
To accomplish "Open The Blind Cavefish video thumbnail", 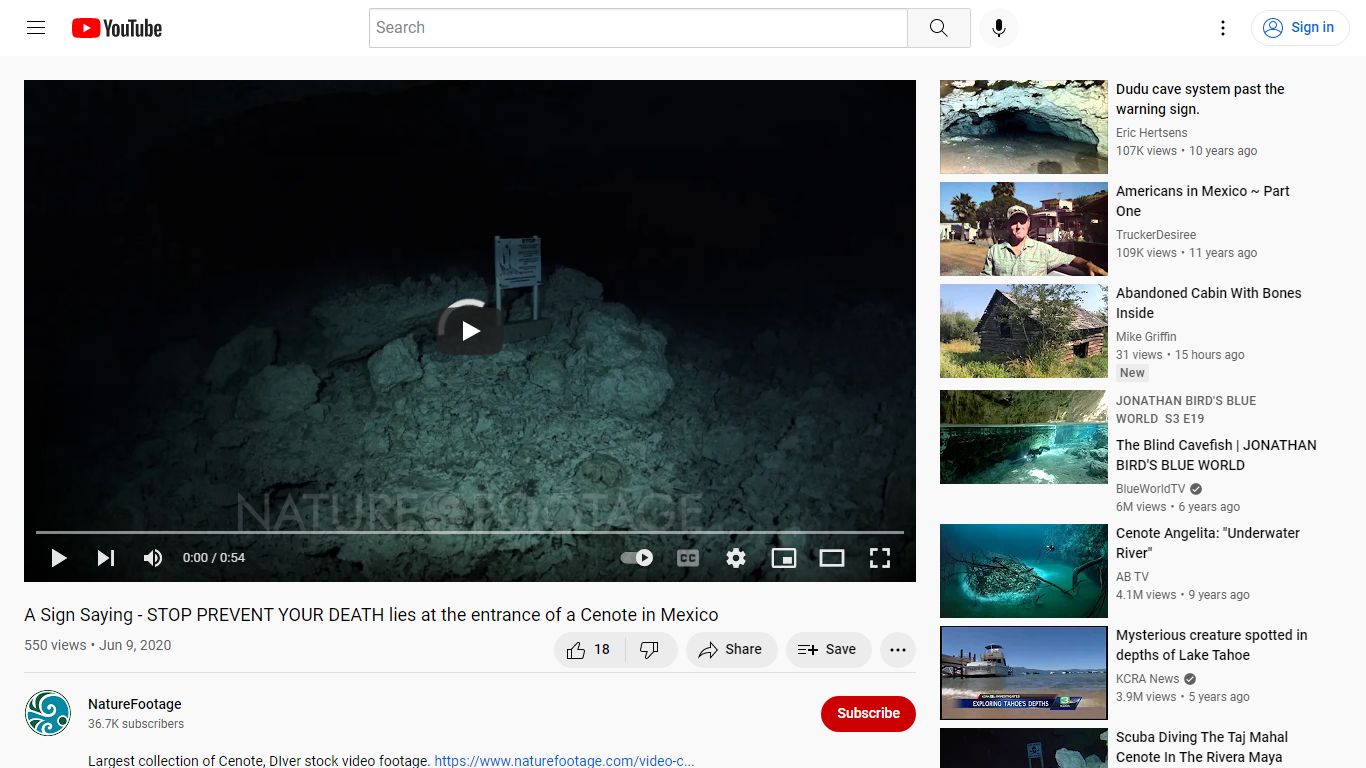I will click(1024, 437).
